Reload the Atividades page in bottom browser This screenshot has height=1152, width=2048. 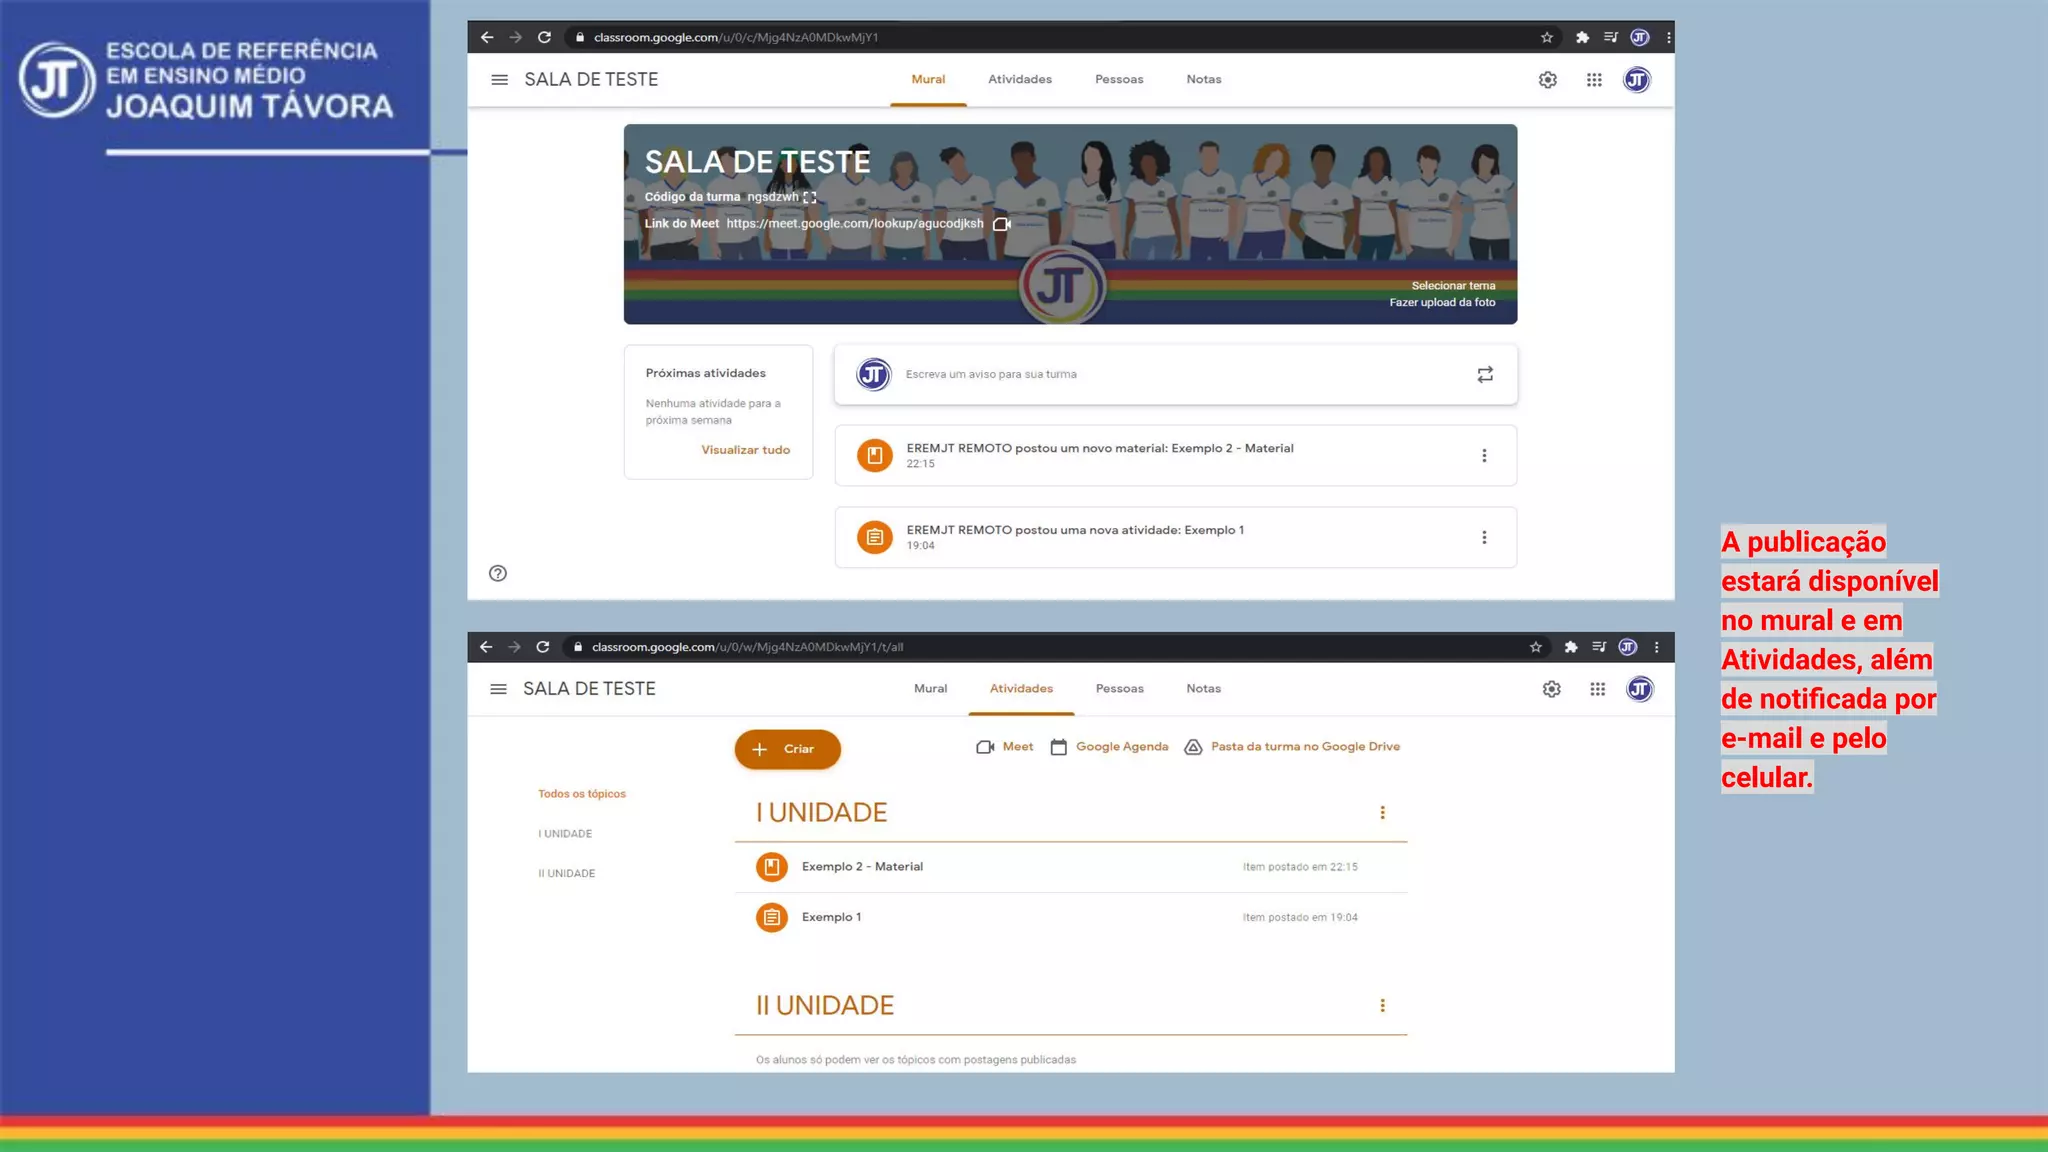click(543, 647)
